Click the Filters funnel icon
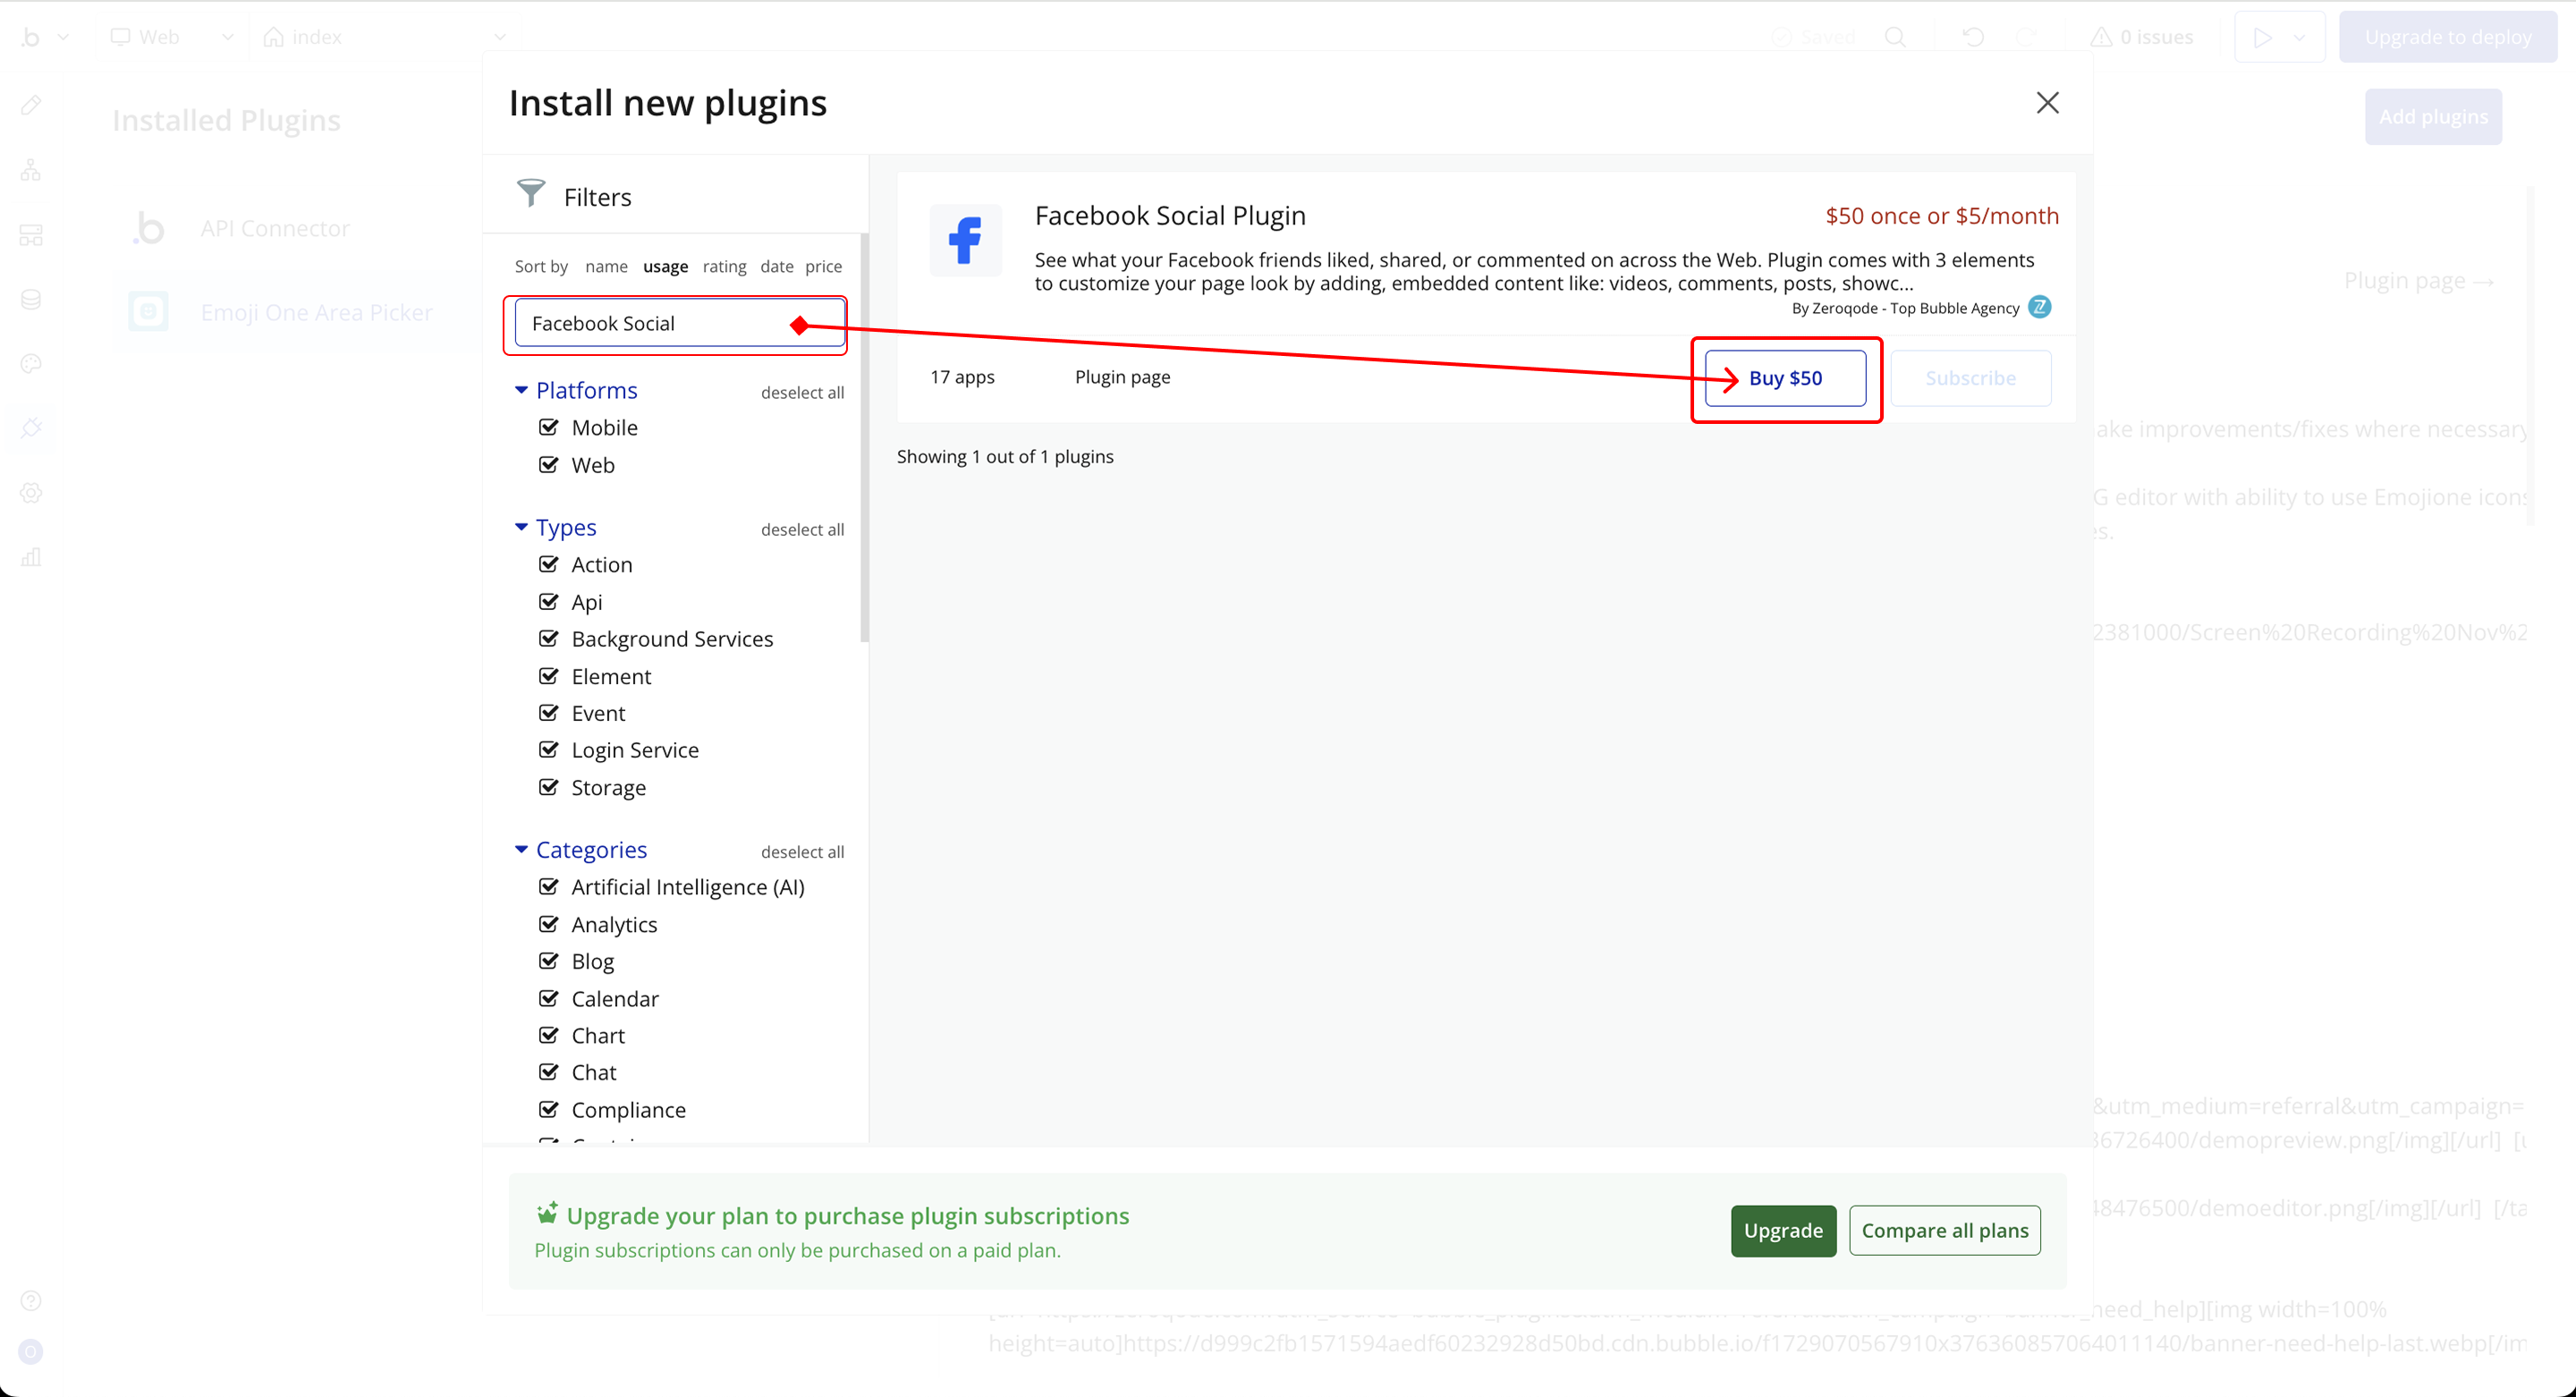2576x1397 pixels. (531, 193)
